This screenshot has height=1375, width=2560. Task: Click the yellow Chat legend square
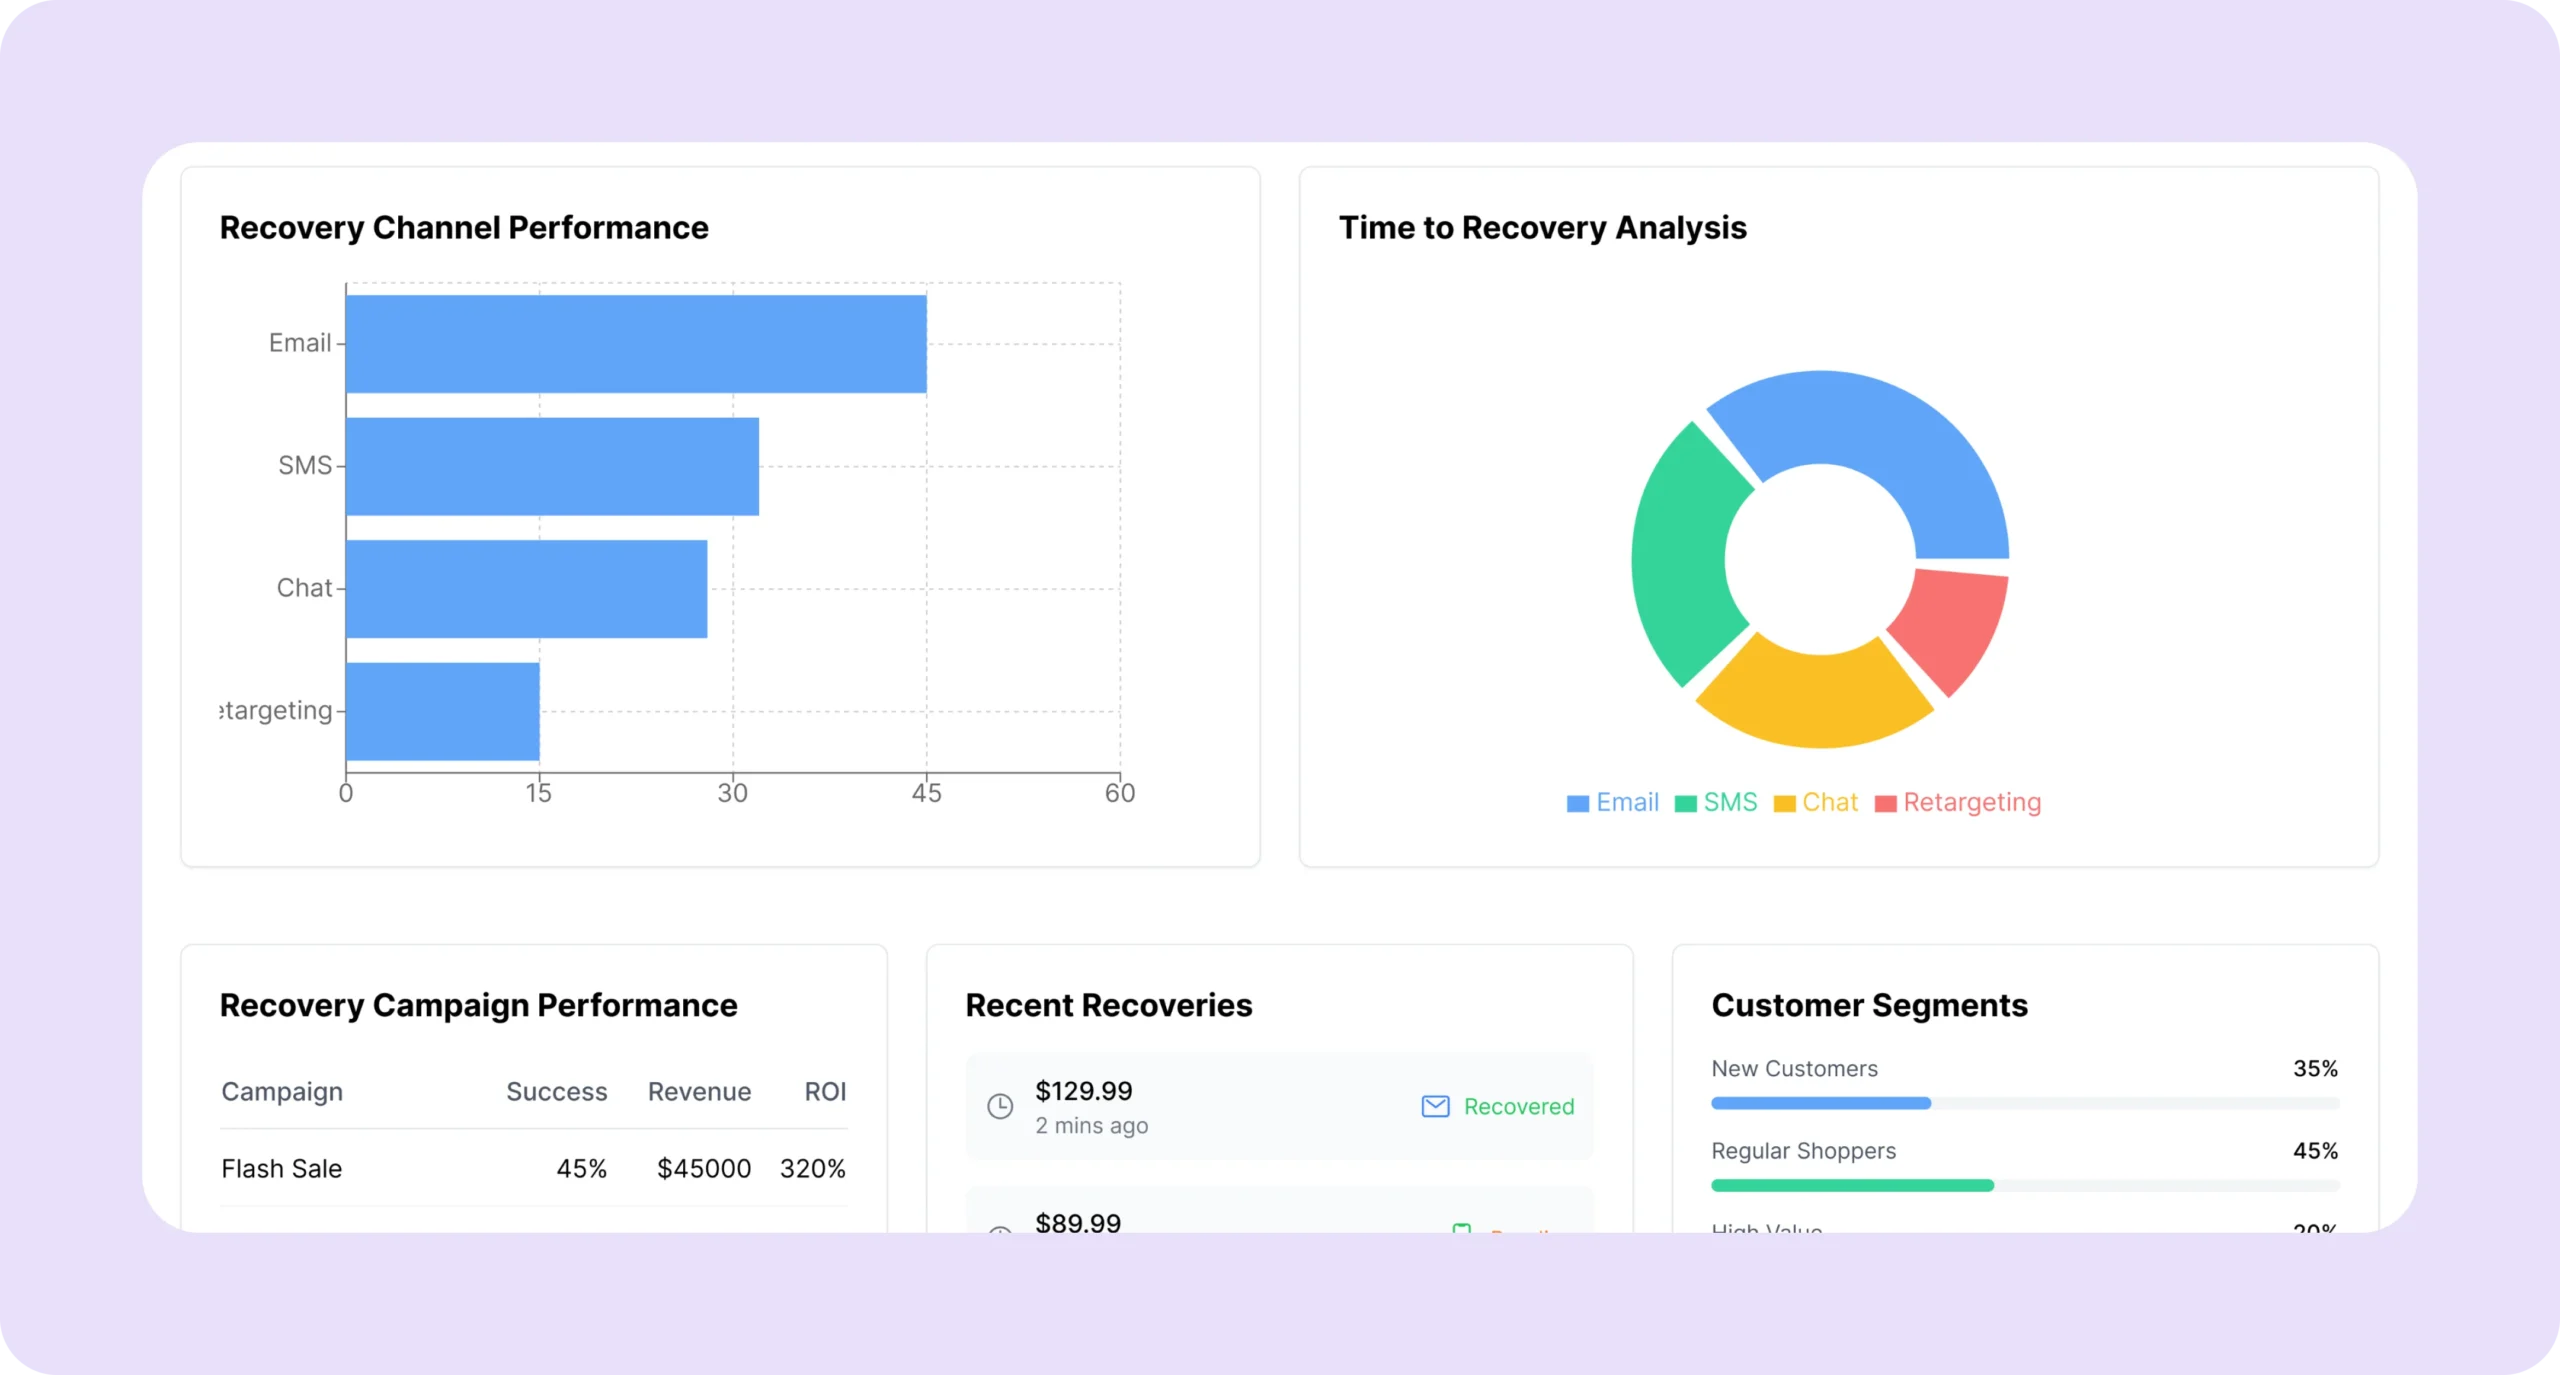pos(1784,804)
